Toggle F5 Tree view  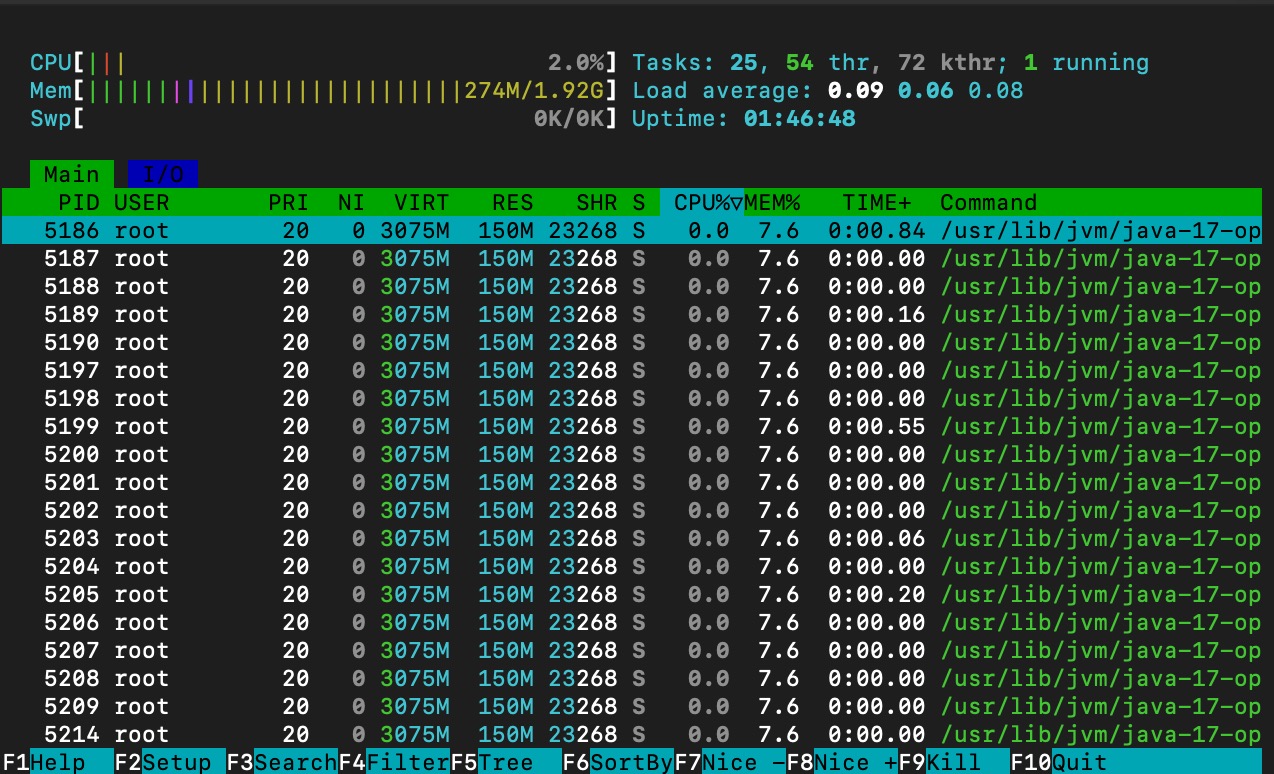point(506,762)
